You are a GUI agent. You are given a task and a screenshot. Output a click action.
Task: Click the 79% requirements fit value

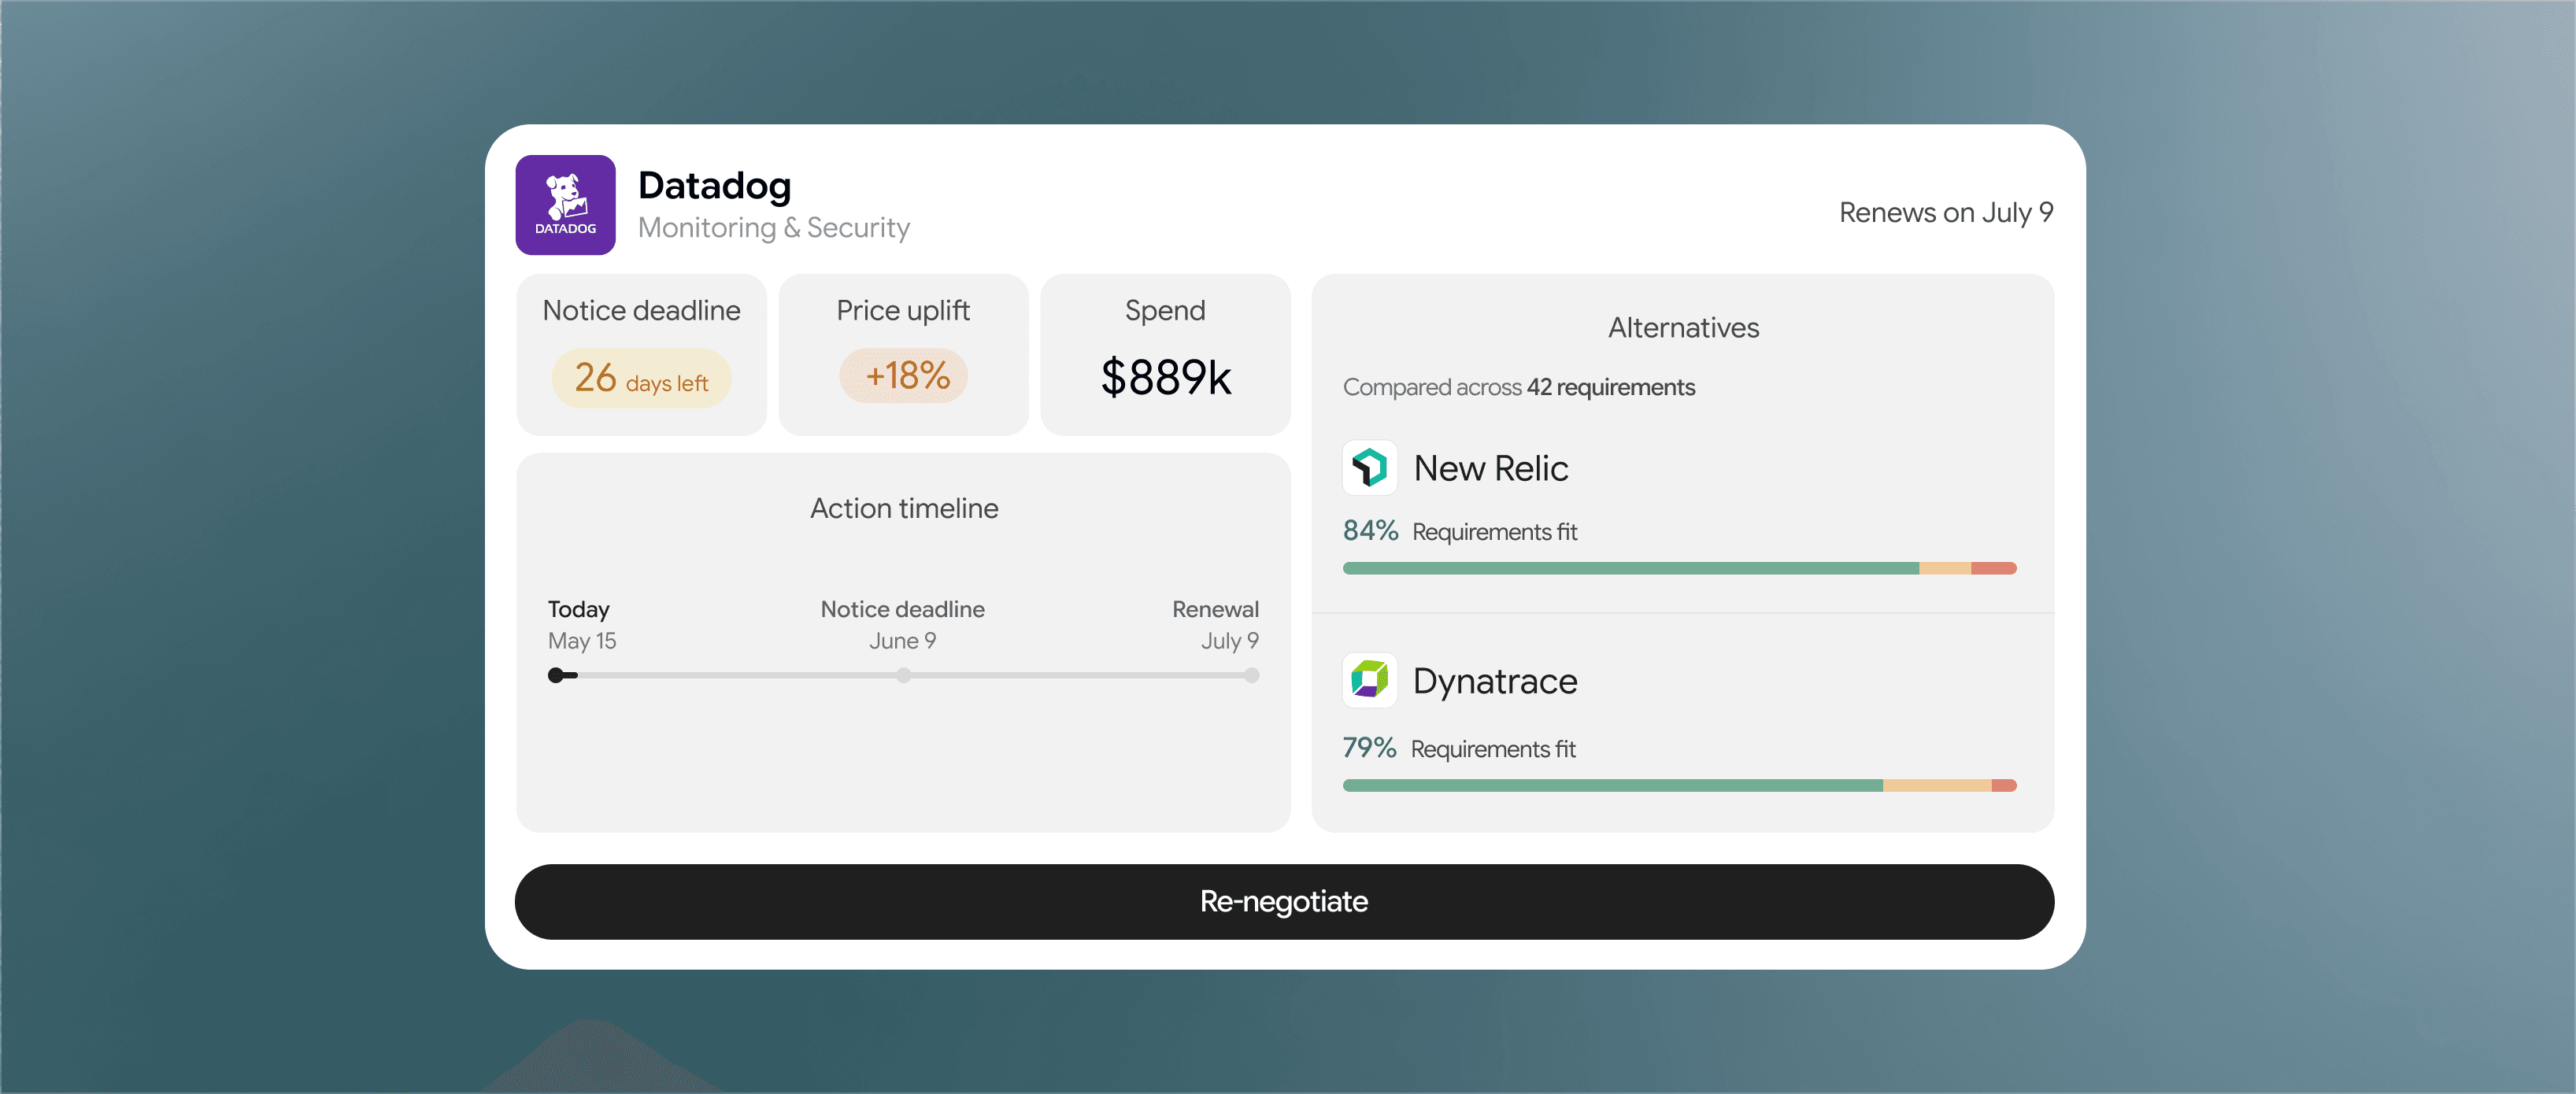coord(1369,747)
